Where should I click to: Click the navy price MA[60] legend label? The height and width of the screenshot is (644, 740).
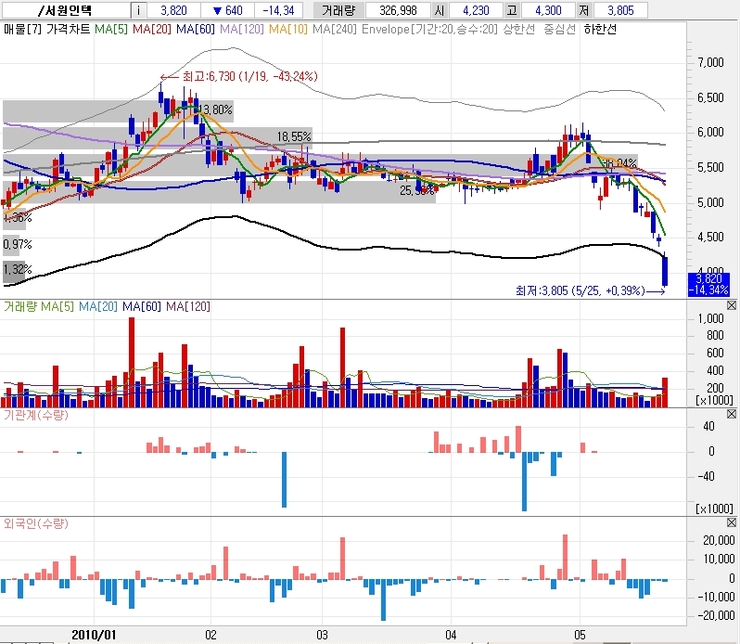195,29
